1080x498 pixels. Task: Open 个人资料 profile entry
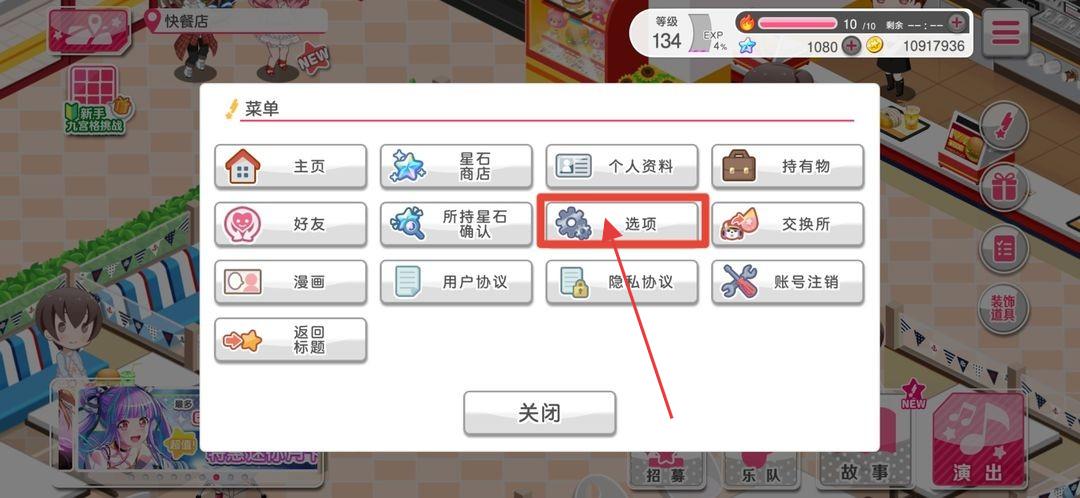pyautogui.click(x=622, y=166)
